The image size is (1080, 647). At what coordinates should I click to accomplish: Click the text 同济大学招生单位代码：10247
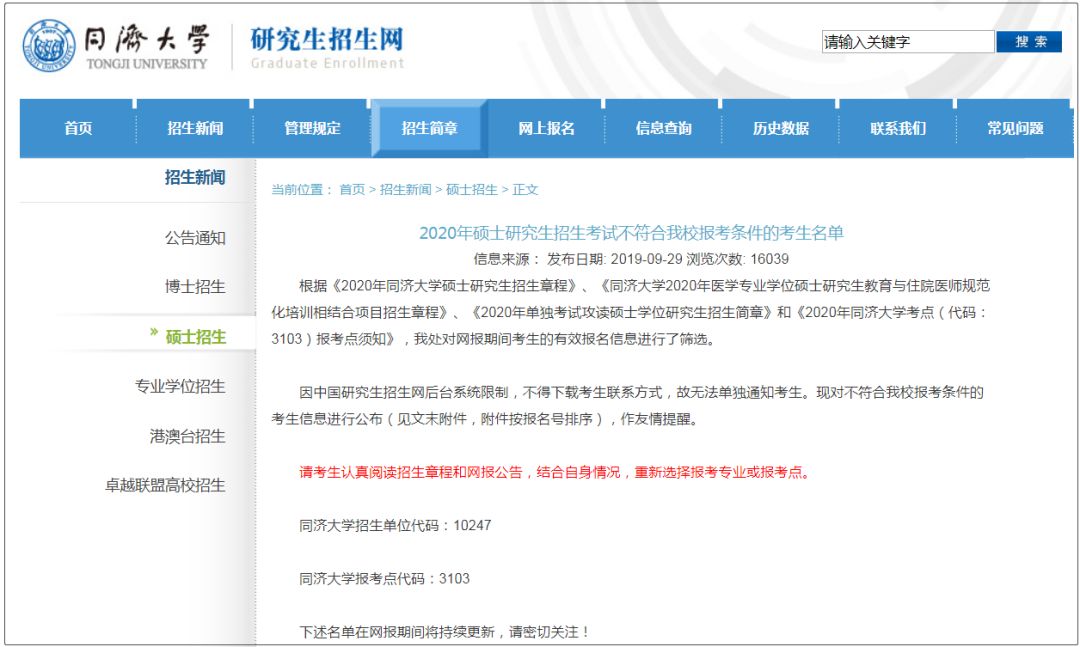395,526
